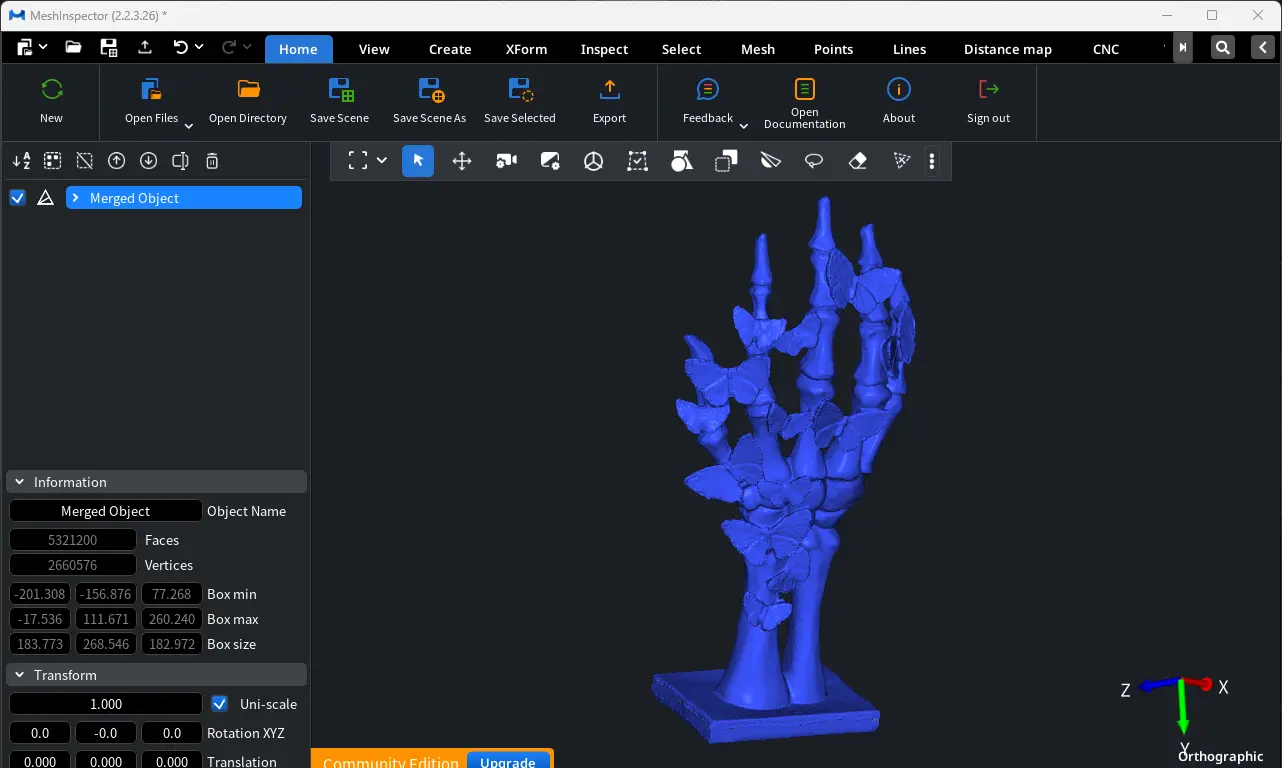This screenshot has width=1282, height=768.
Task: Disable the Uni-scale checkbox
Action: [220, 704]
